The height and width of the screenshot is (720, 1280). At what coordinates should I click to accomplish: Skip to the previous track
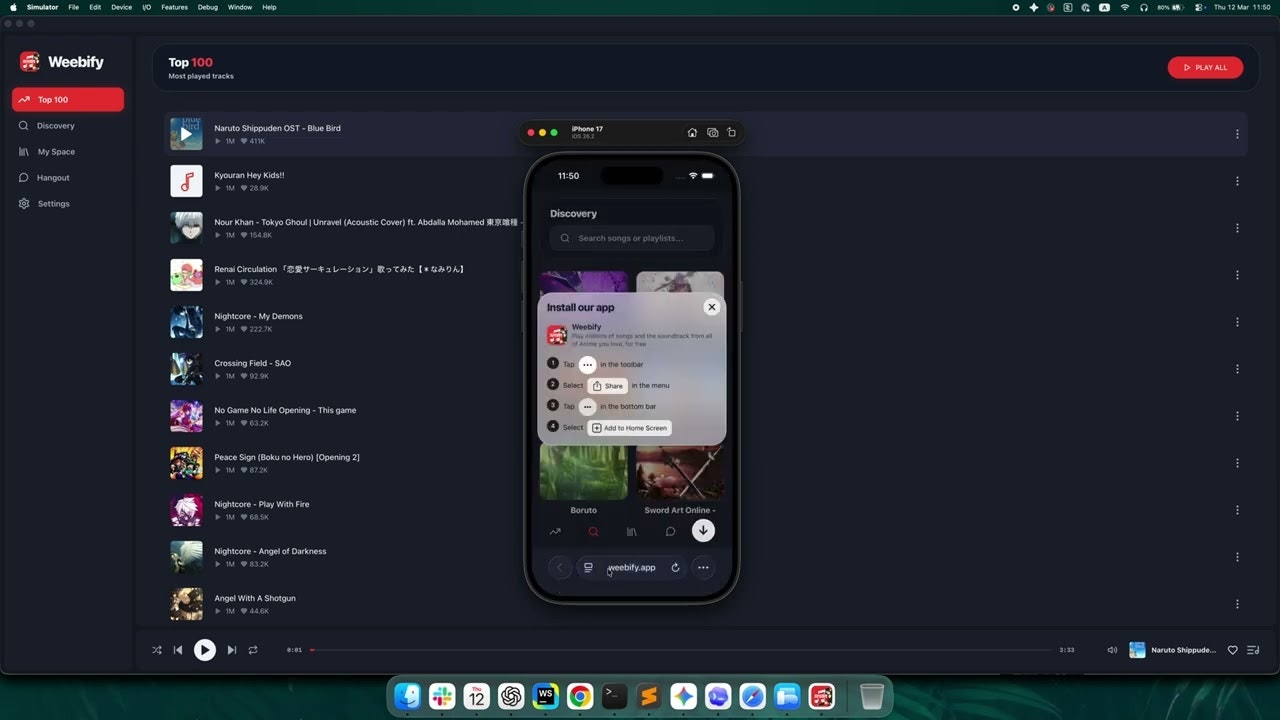click(178, 650)
